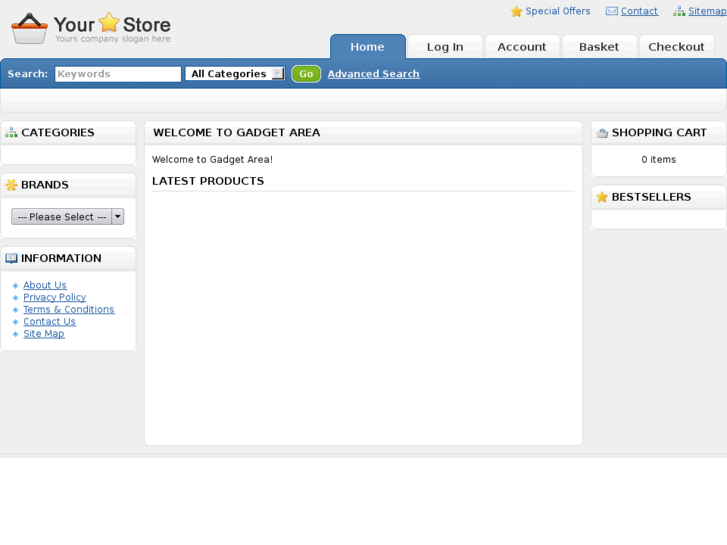Focus the Keywords search field
727x545 pixels.
118,74
